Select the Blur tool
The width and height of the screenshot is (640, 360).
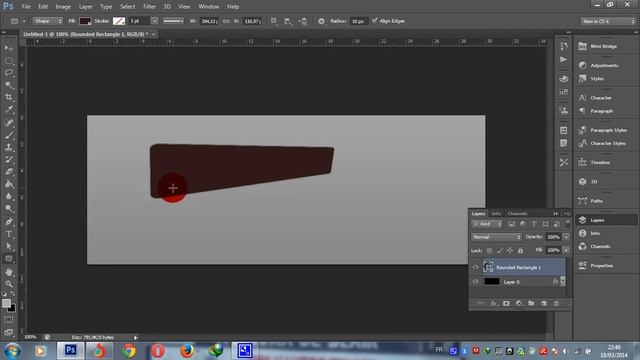coord(9,196)
